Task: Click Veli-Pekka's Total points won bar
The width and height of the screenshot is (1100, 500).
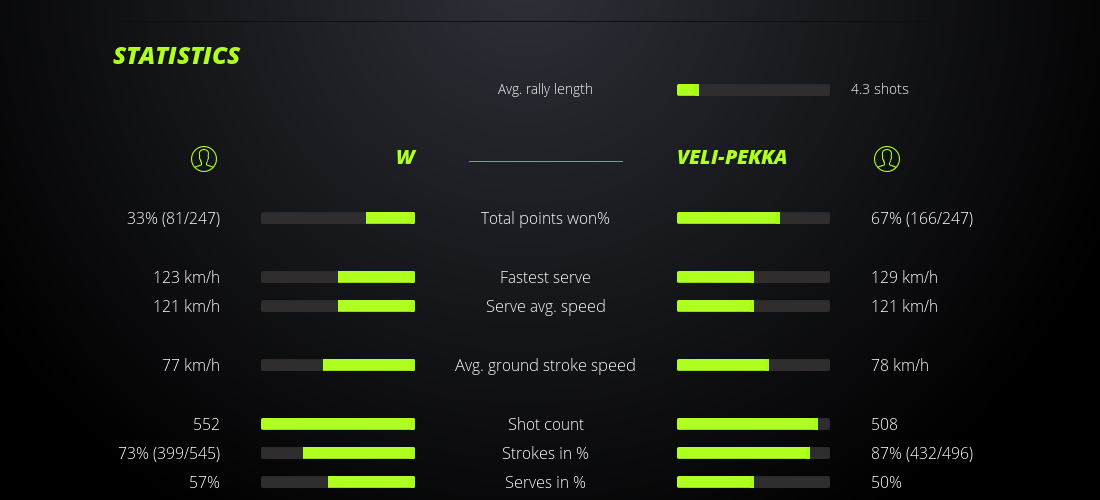Action: pos(753,218)
